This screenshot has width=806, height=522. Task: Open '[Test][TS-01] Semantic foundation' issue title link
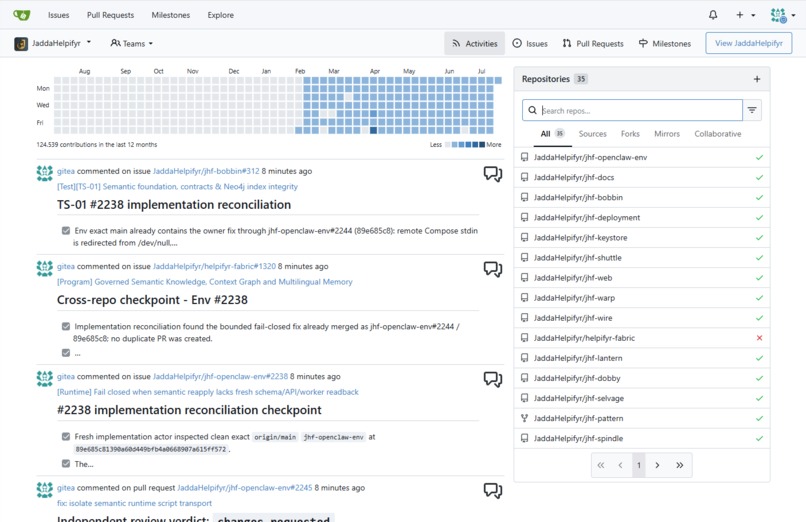(177, 187)
